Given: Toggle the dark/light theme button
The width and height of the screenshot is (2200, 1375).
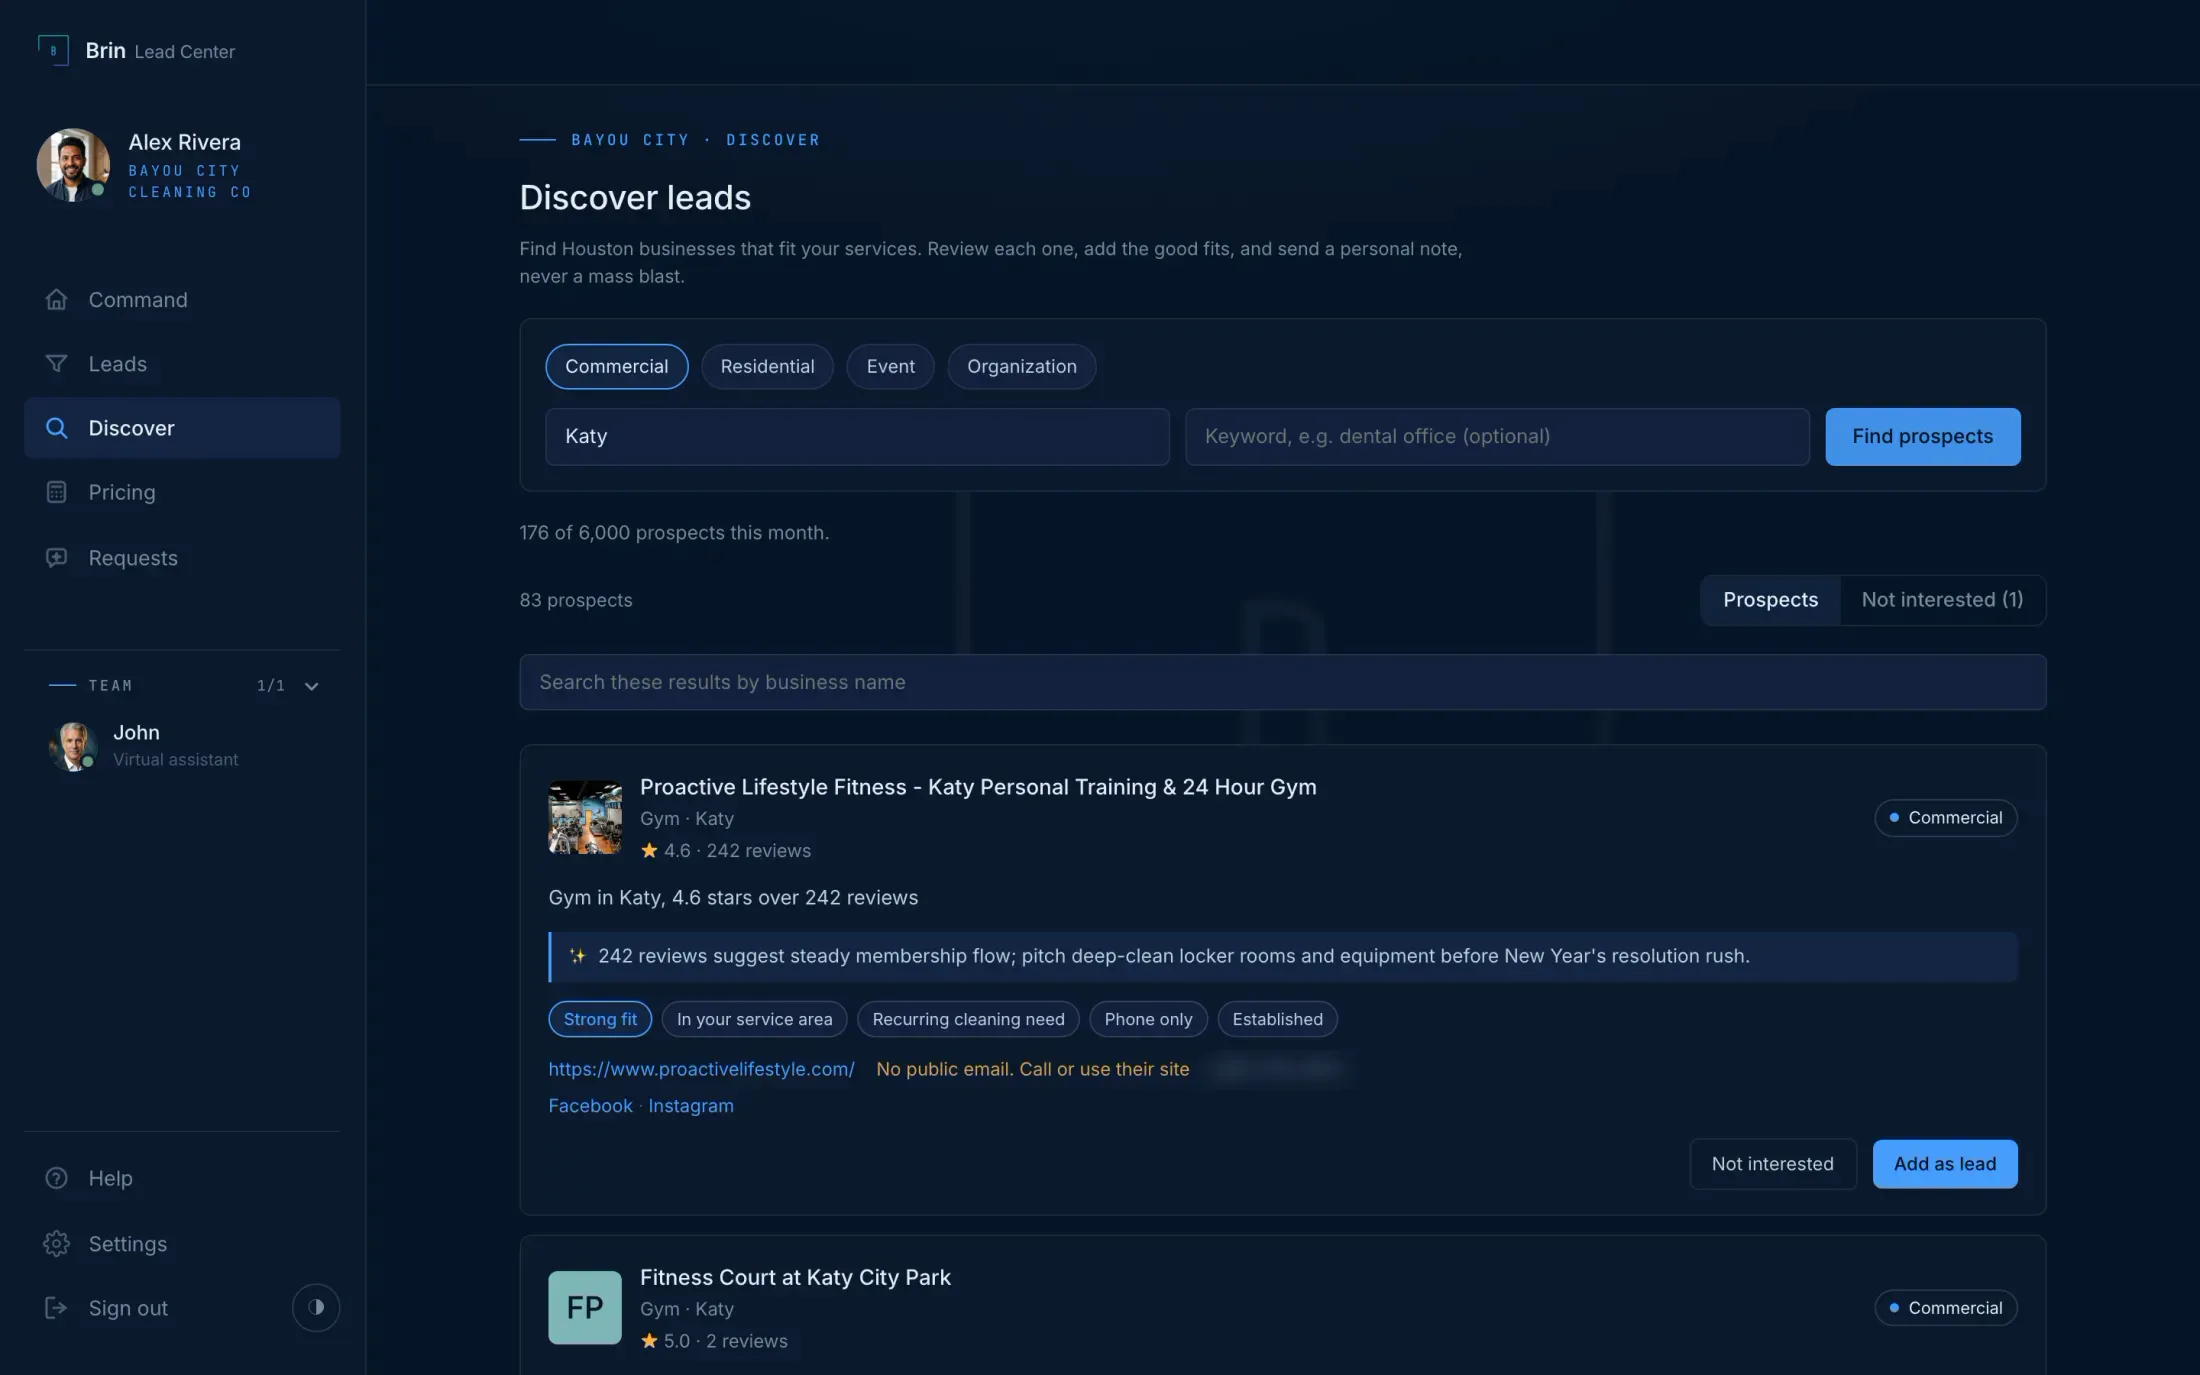Looking at the screenshot, I should [x=316, y=1308].
